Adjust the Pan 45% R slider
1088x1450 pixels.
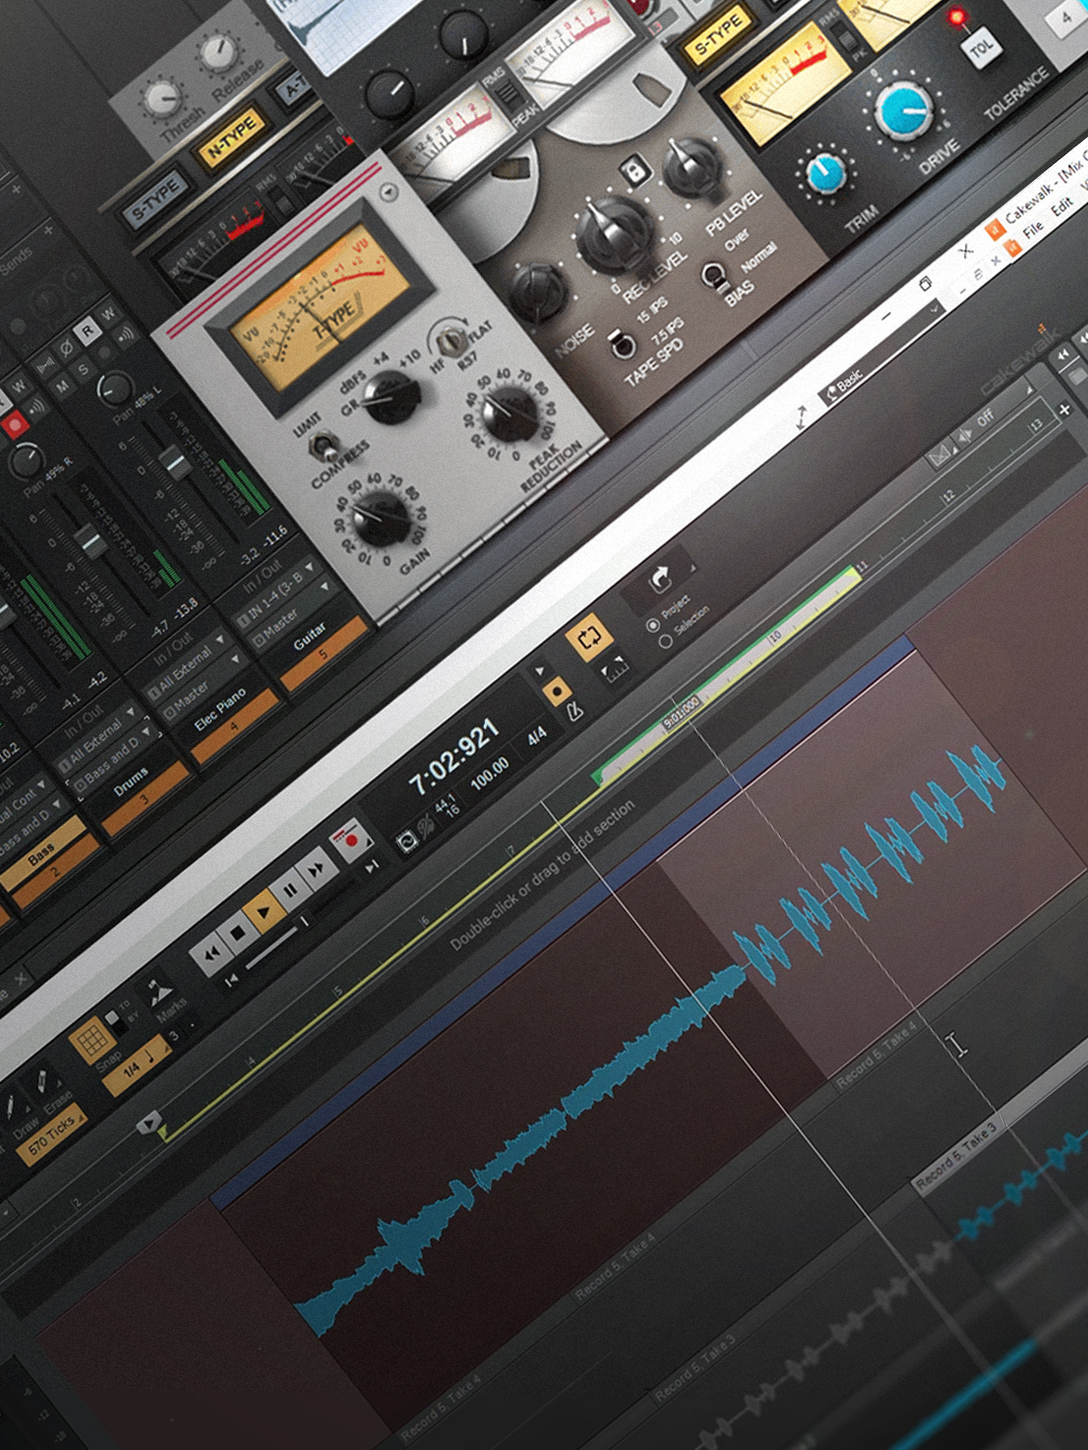click(x=26, y=461)
